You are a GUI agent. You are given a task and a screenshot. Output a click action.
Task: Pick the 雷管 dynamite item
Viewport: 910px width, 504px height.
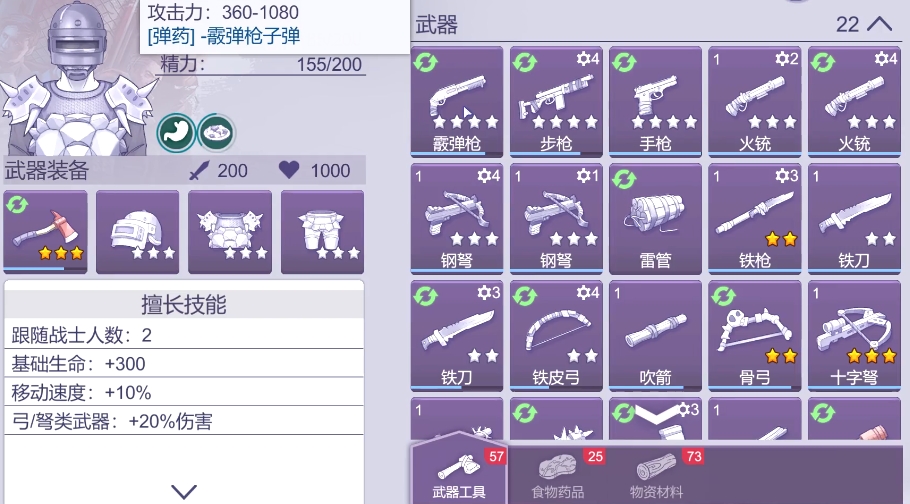point(655,219)
